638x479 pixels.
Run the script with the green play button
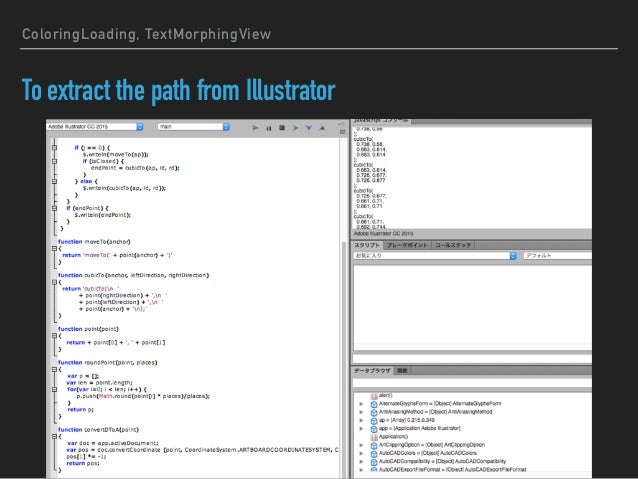(x=255, y=127)
